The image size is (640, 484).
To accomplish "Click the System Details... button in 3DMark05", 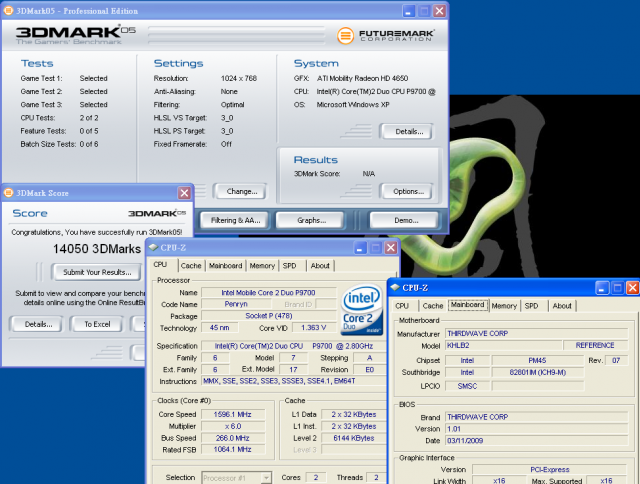I will point(409,131).
